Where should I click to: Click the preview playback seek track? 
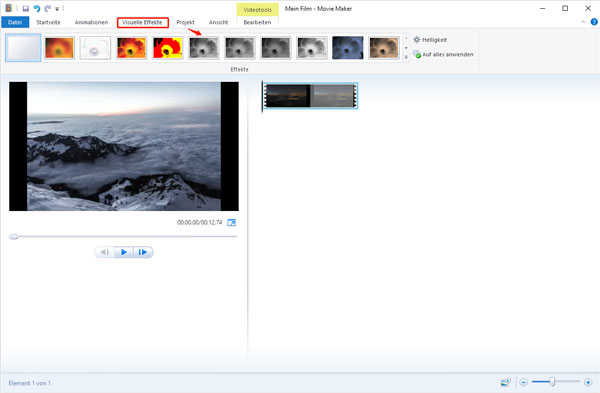[x=123, y=237]
